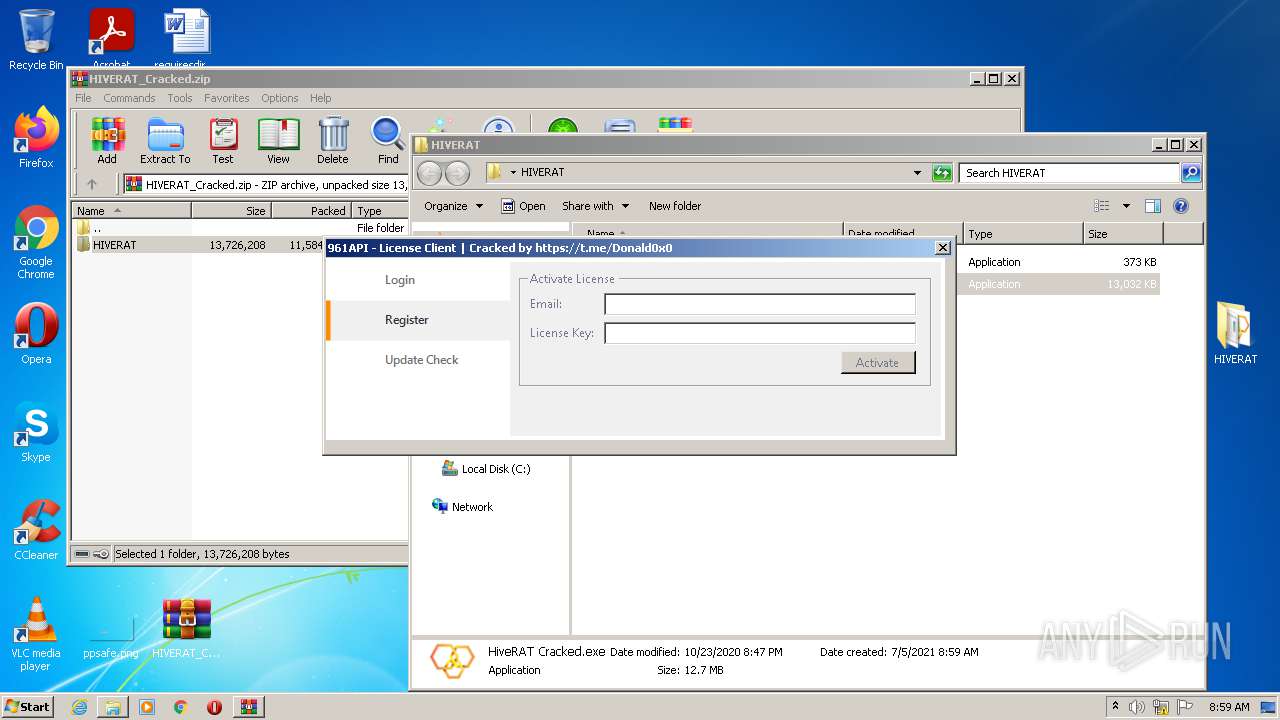Select the 373 KB Application file row
This screenshot has height=720, width=1280.
click(x=1058, y=262)
